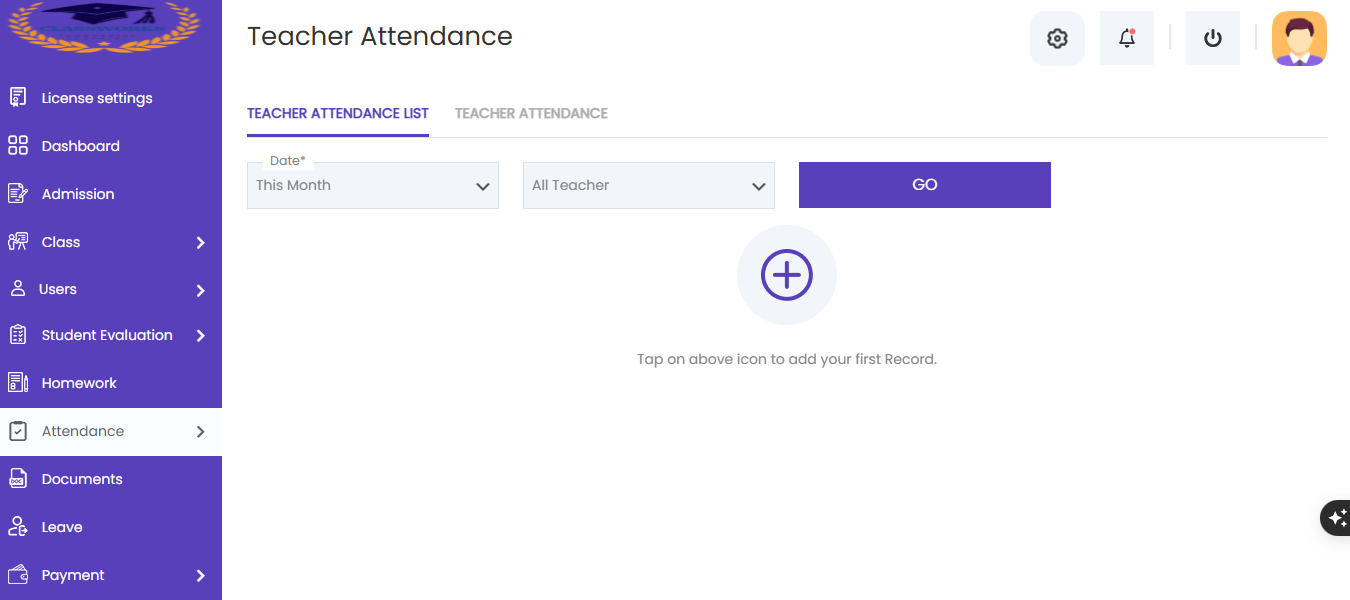Open the user profile avatar
Viewport: 1350px width, 600px height.
[1299, 39]
